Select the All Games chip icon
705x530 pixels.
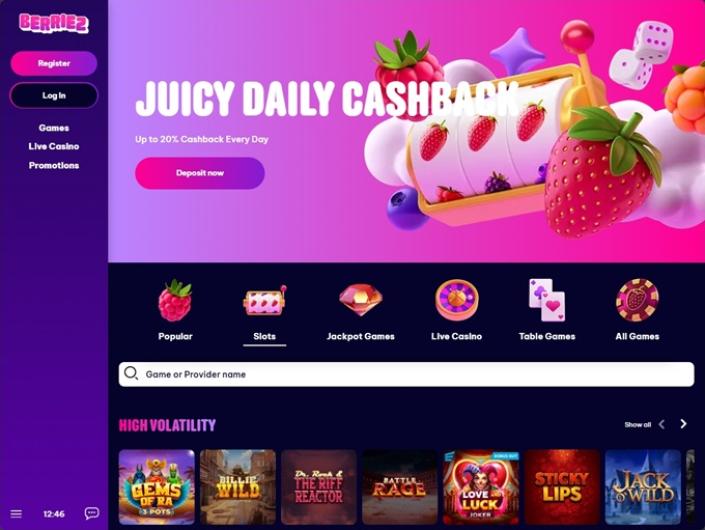click(x=637, y=300)
